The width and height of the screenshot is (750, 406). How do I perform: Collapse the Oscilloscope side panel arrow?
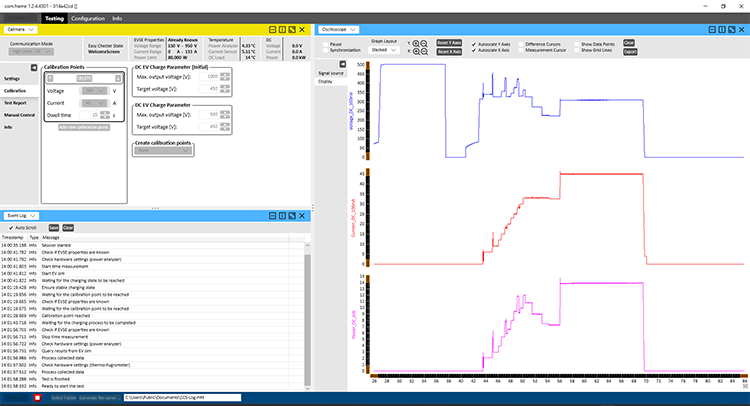click(342, 64)
